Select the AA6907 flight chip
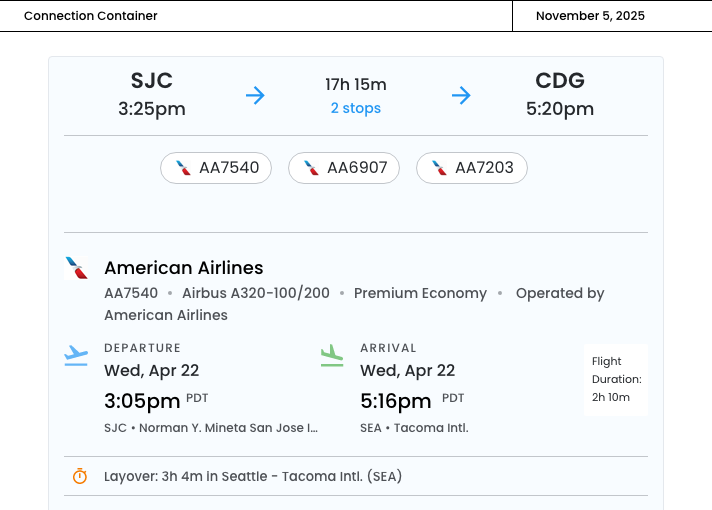 (x=344, y=168)
